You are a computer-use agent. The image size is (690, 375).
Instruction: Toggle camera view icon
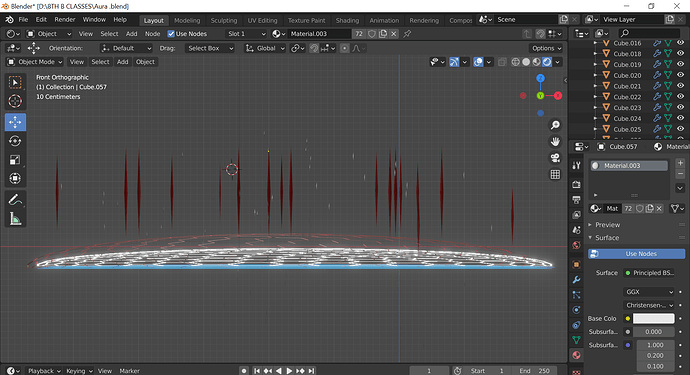point(555,158)
